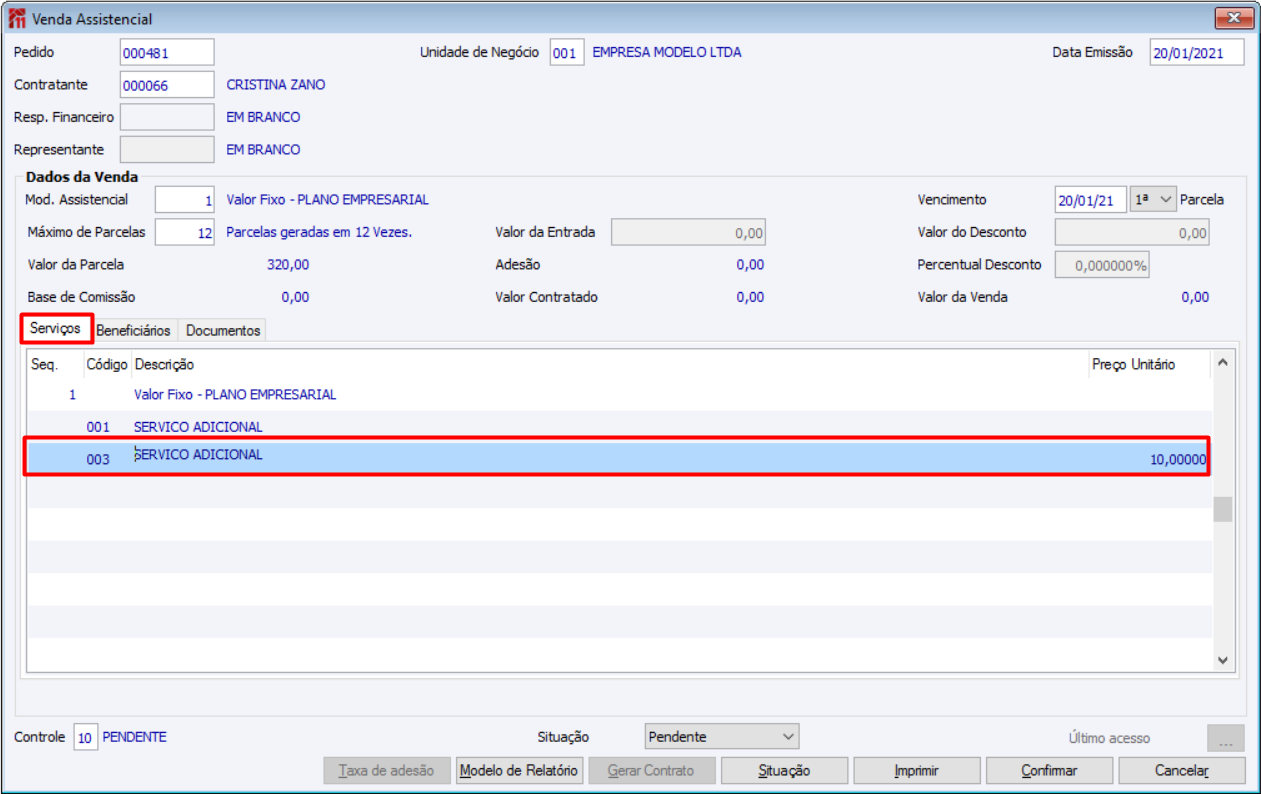Click the EMPRESA MODELO LTDA text
This screenshot has height=794, width=1261.
[x=667, y=52]
